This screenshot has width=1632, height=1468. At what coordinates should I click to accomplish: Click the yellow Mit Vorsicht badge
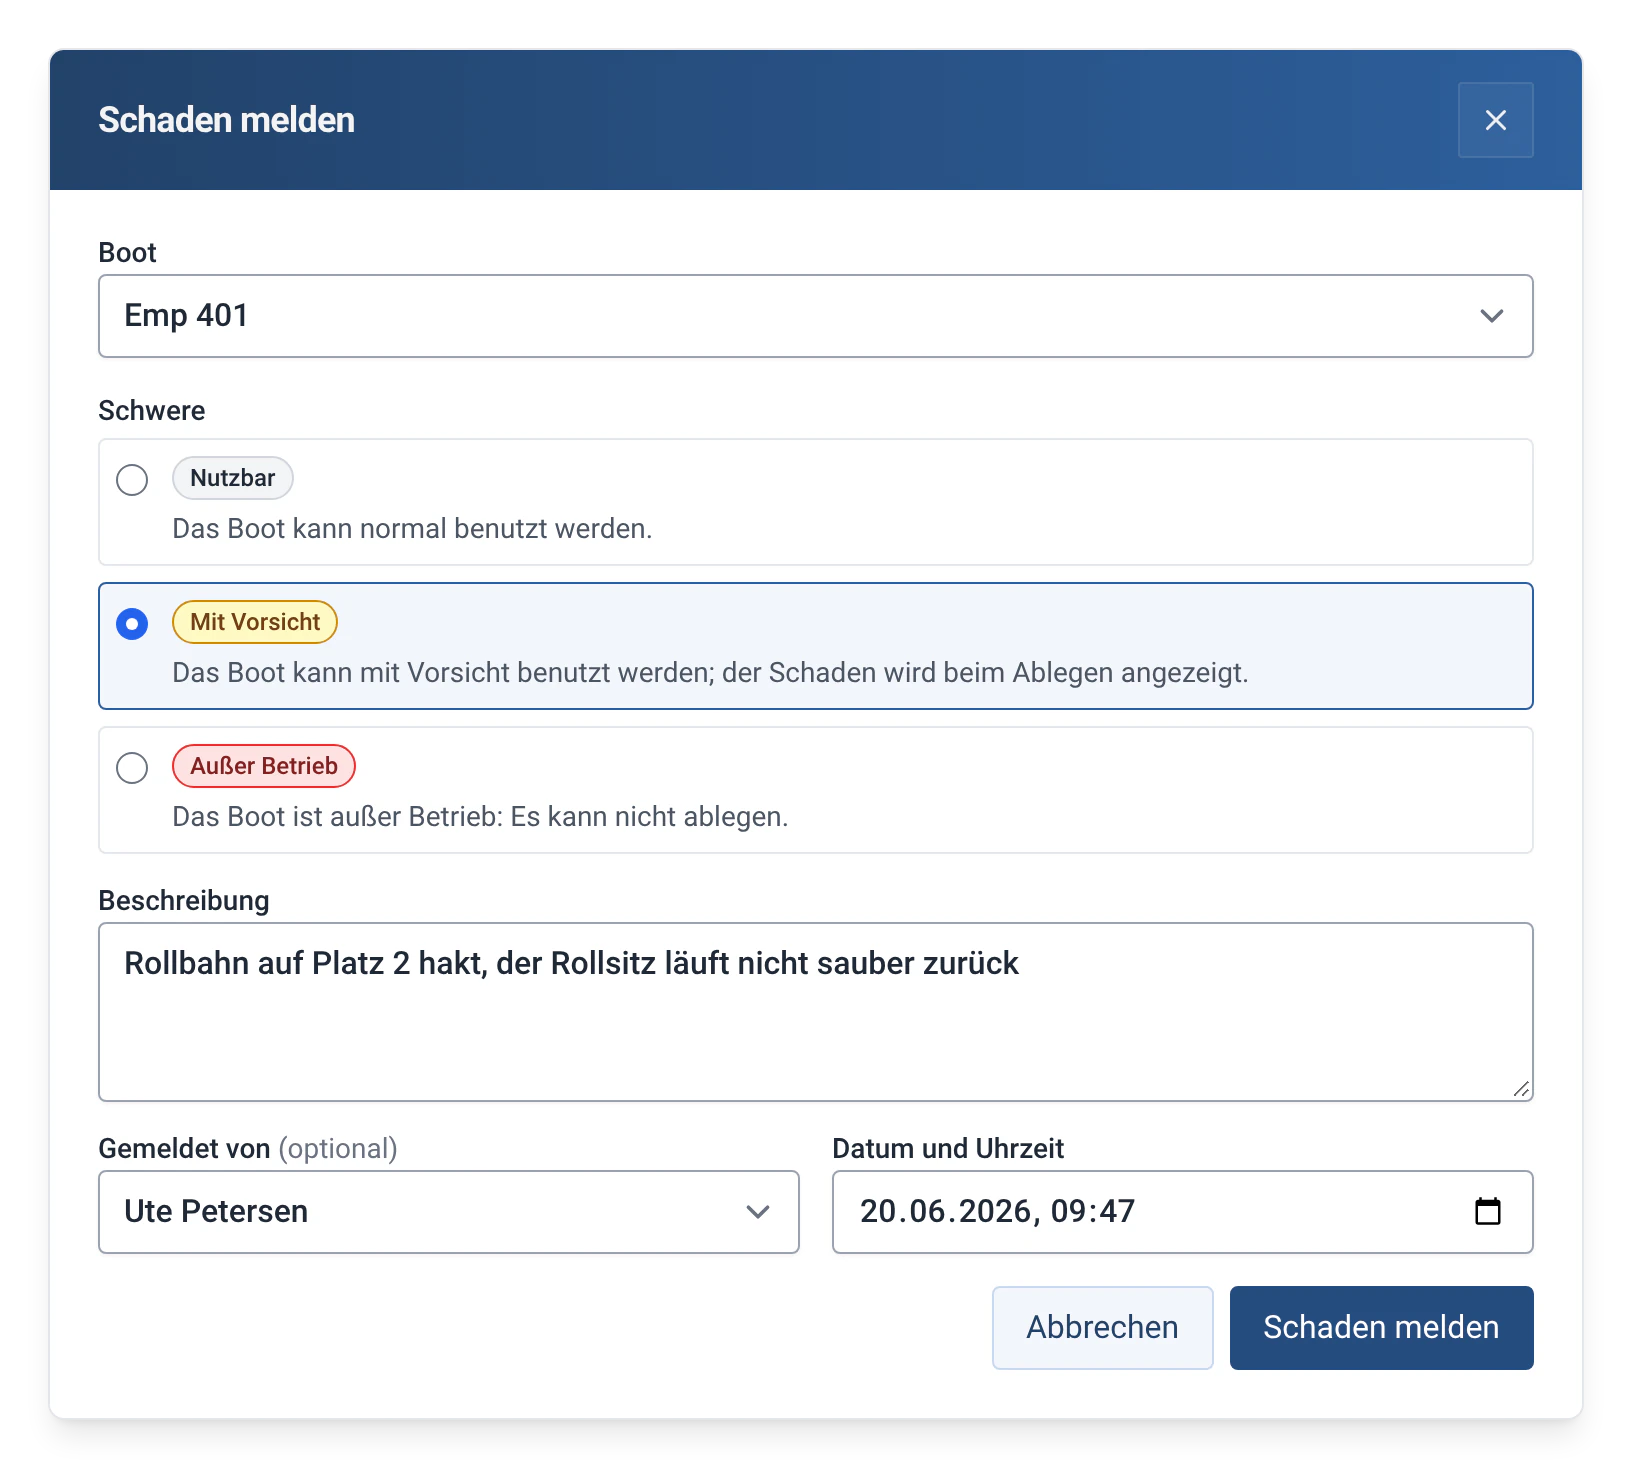(255, 622)
